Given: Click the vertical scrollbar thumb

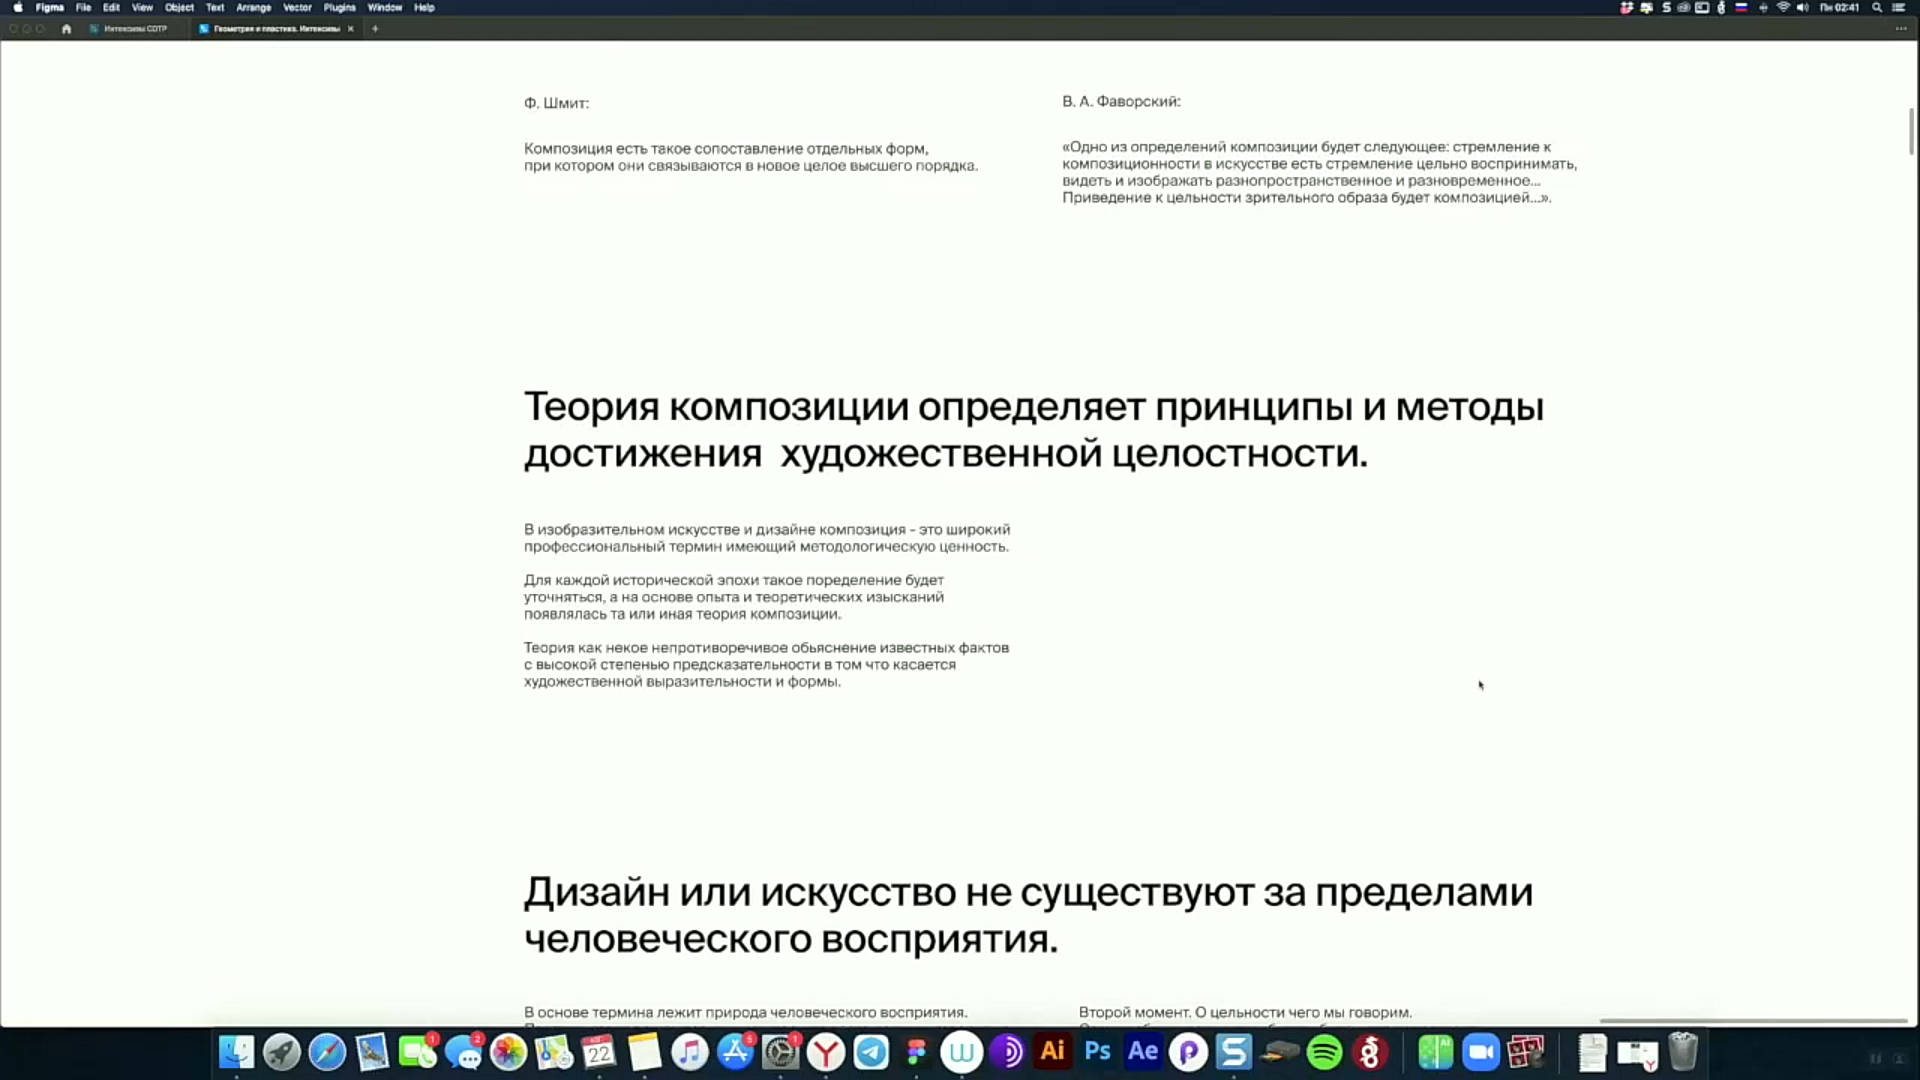Looking at the screenshot, I should [1912, 130].
